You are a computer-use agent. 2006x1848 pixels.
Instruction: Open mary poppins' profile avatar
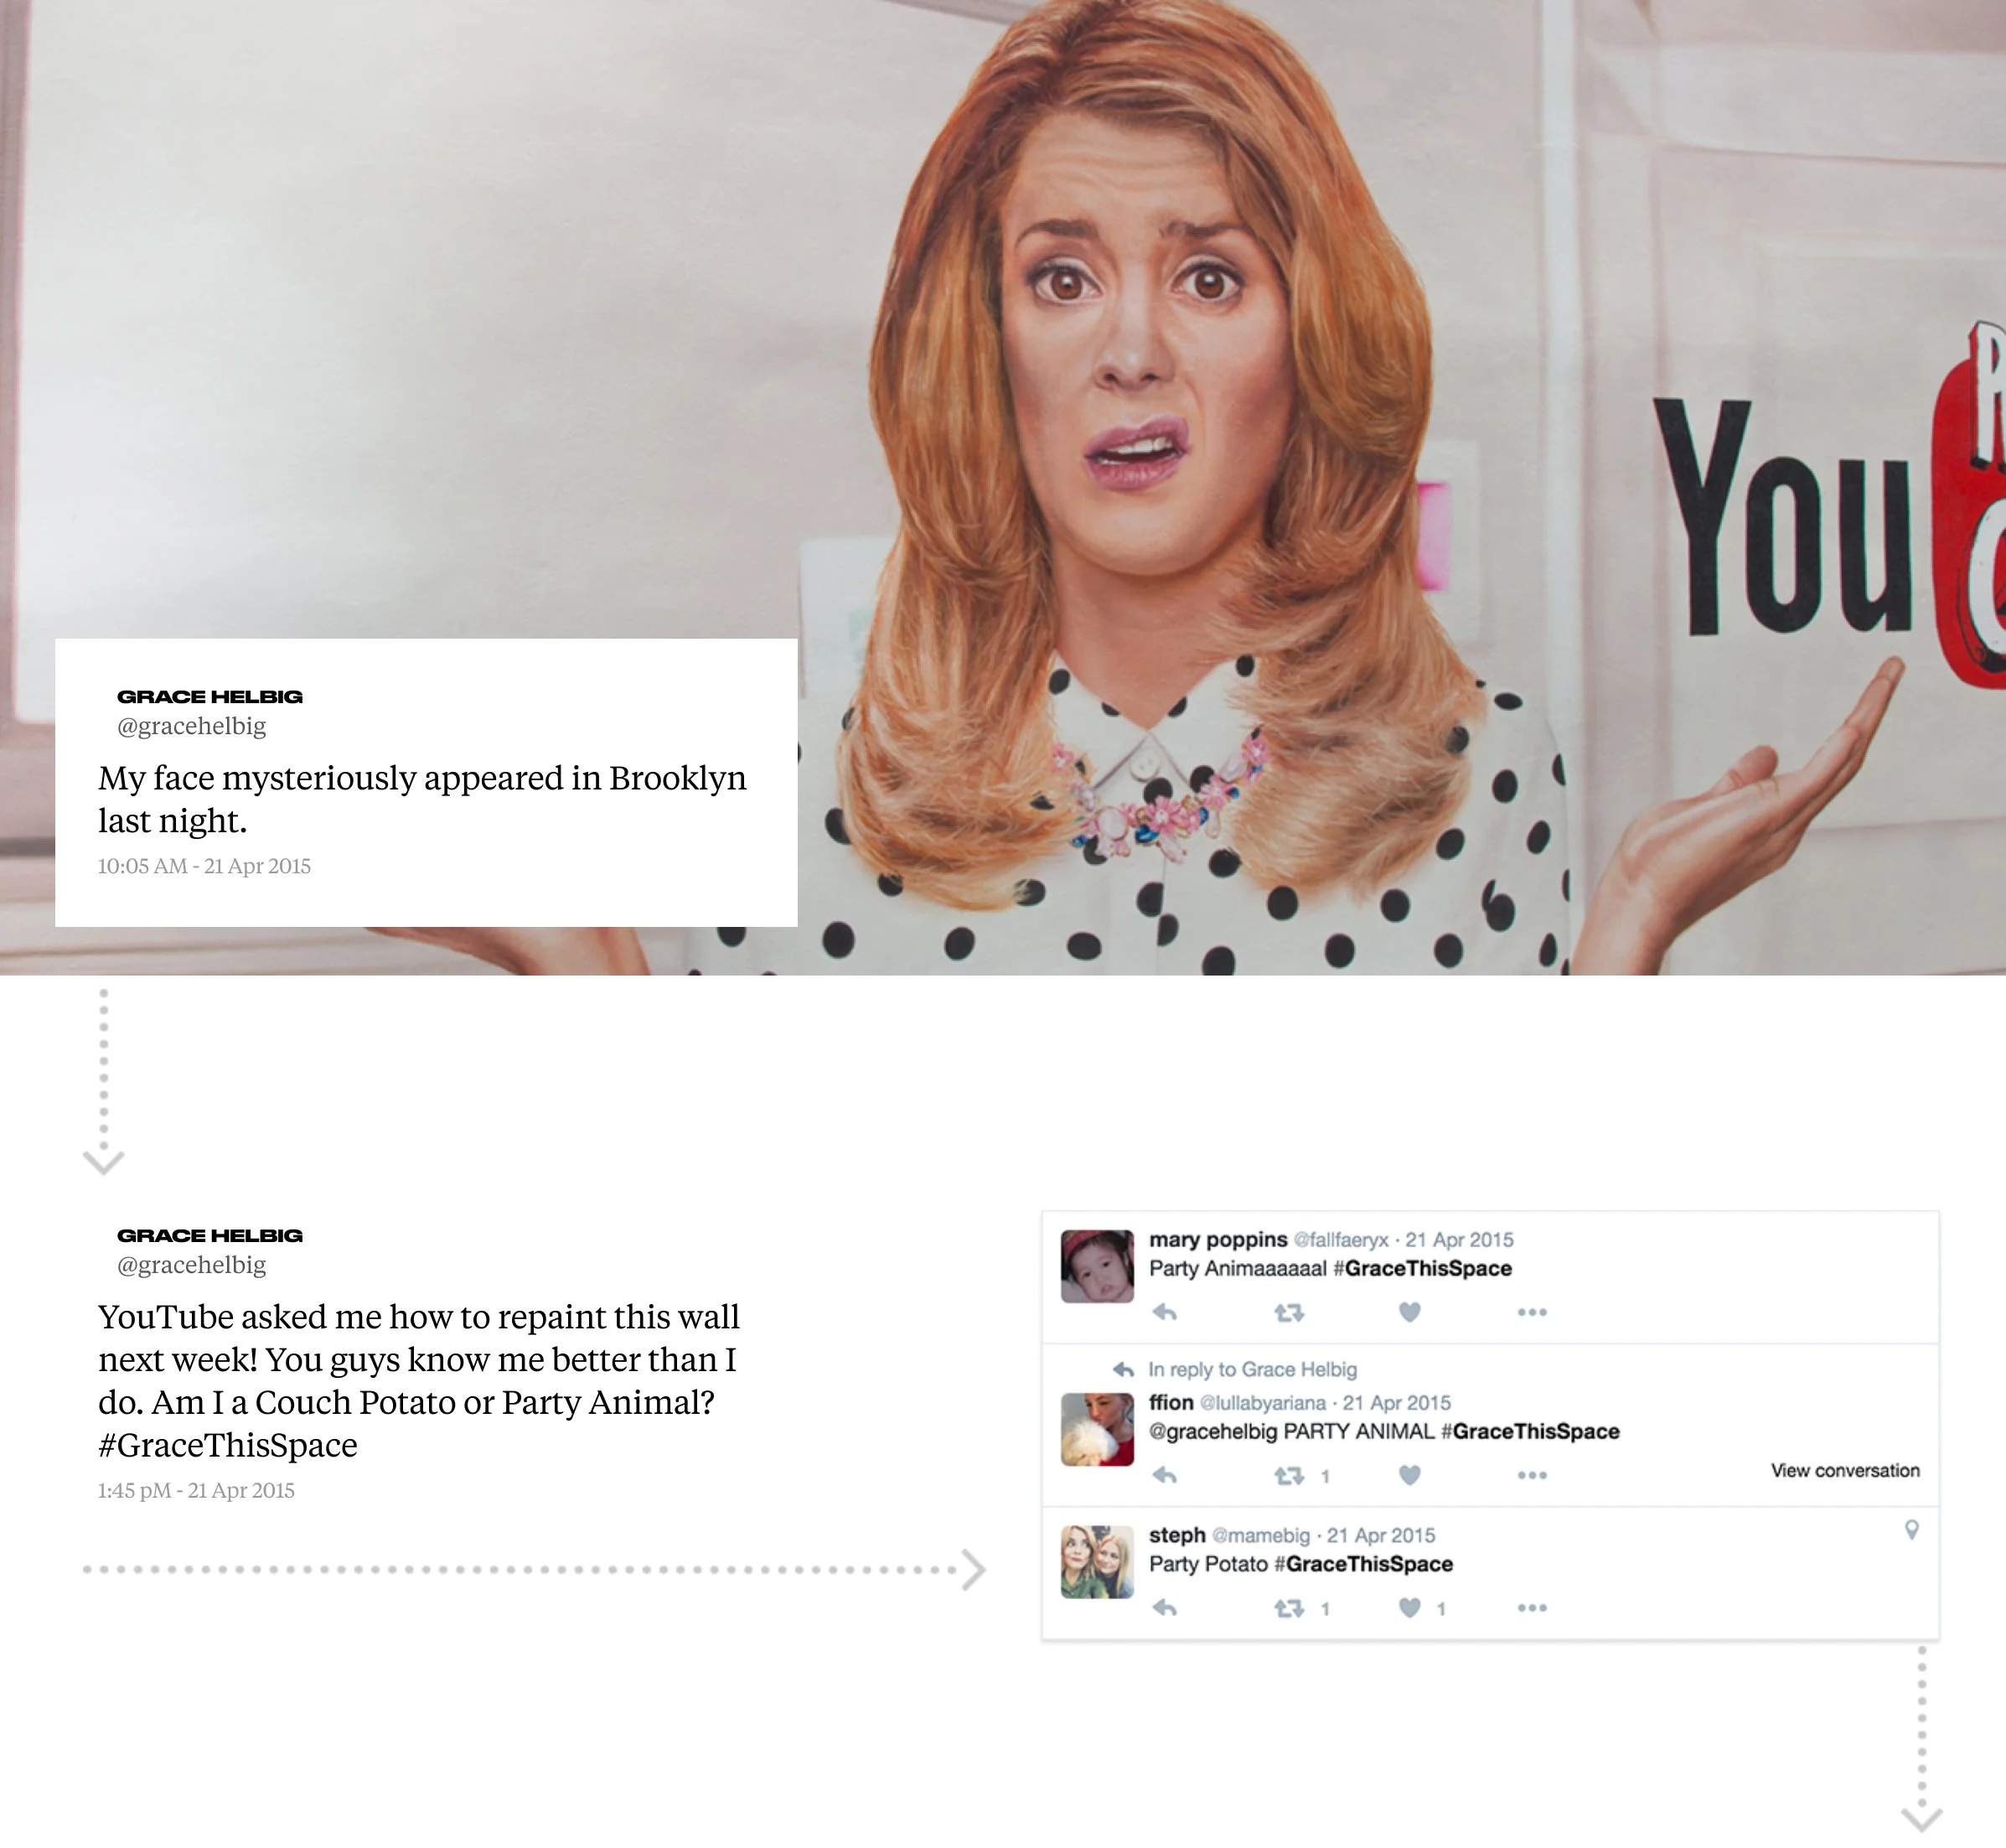[x=1097, y=1266]
